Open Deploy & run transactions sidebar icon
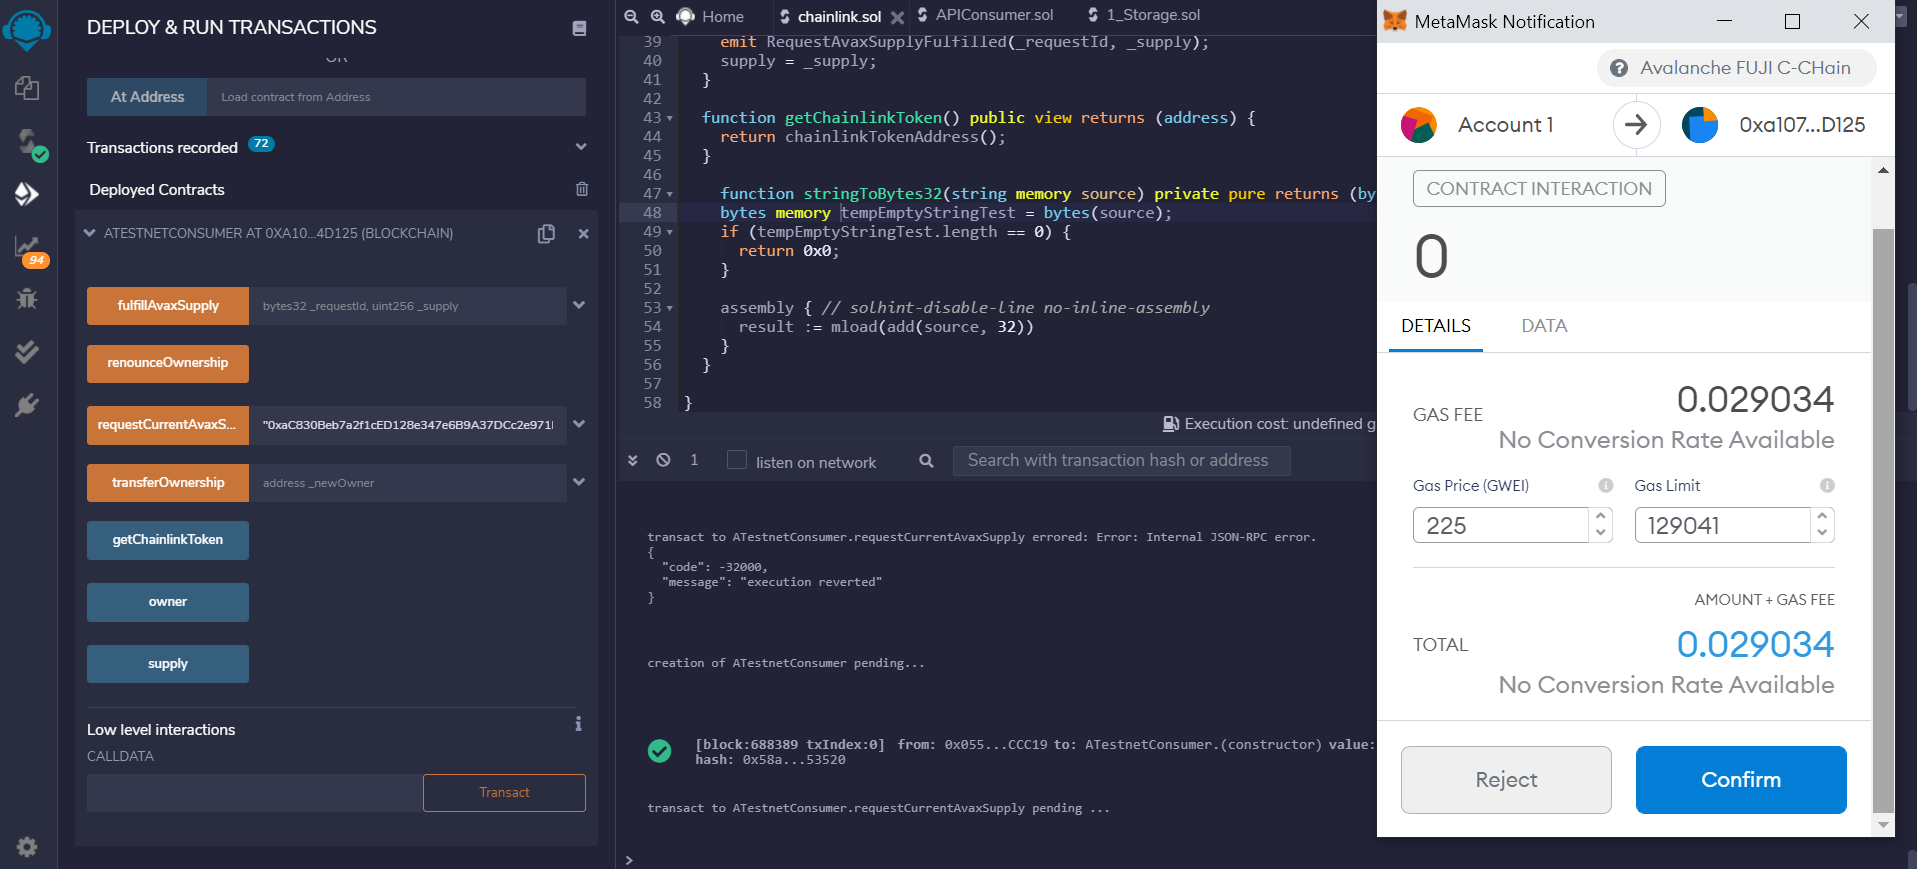The width and height of the screenshot is (1917, 869). pyautogui.click(x=27, y=193)
